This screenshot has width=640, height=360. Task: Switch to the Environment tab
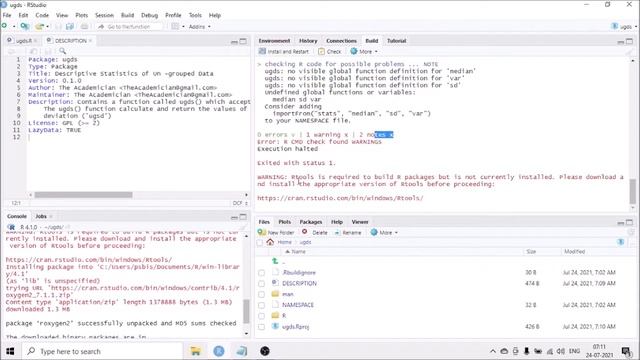tap(274, 41)
